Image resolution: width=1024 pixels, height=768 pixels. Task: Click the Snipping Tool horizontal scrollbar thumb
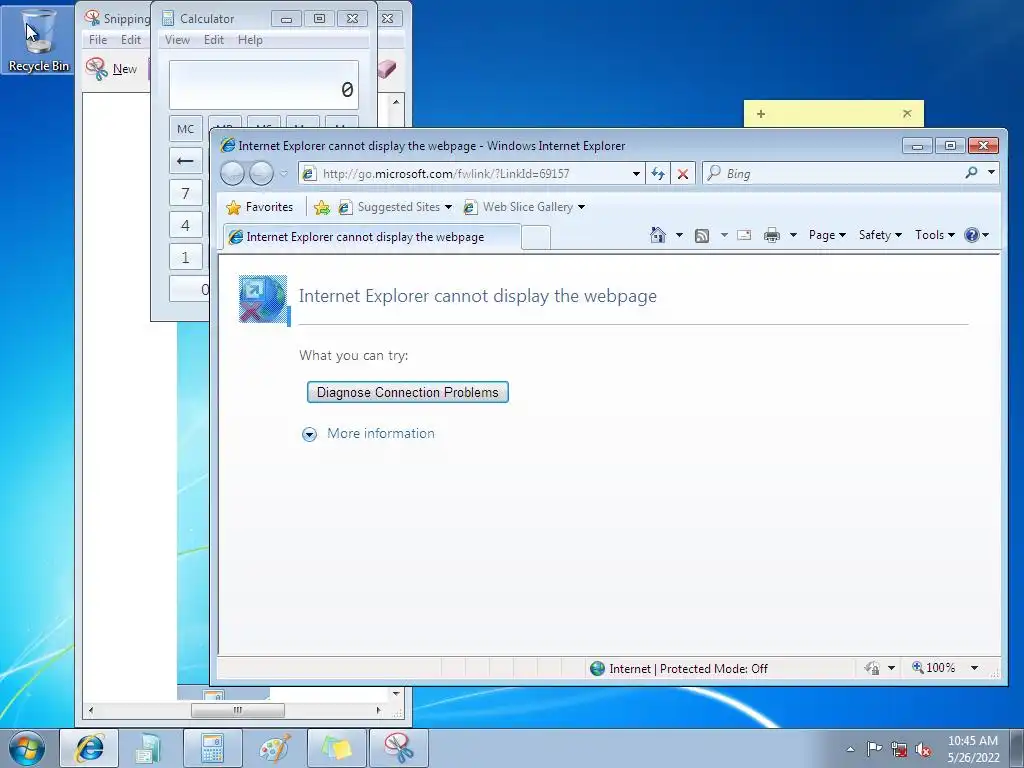pyautogui.click(x=238, y=710)
